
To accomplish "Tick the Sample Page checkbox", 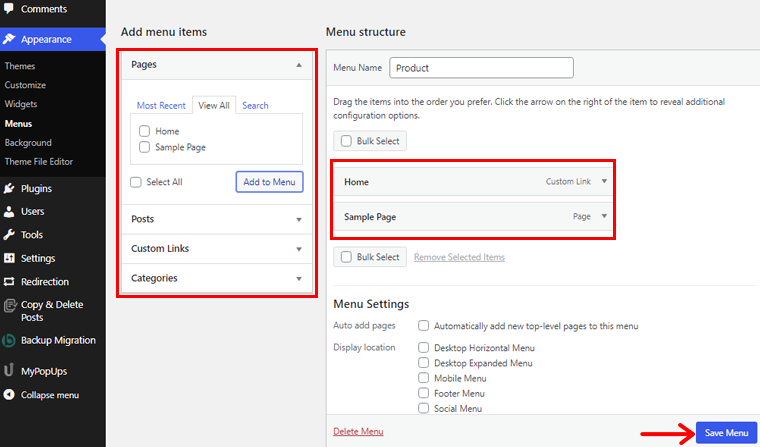I will click(x=145, y=147).
